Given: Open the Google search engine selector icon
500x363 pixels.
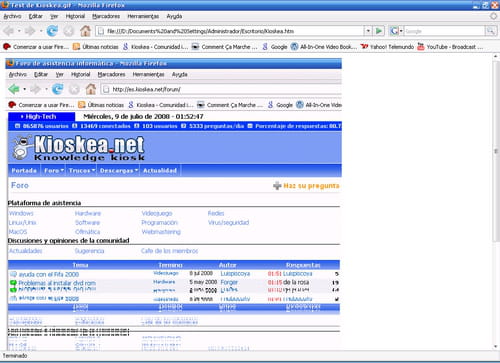Looking at the screenshot, I should pos(396,31).
